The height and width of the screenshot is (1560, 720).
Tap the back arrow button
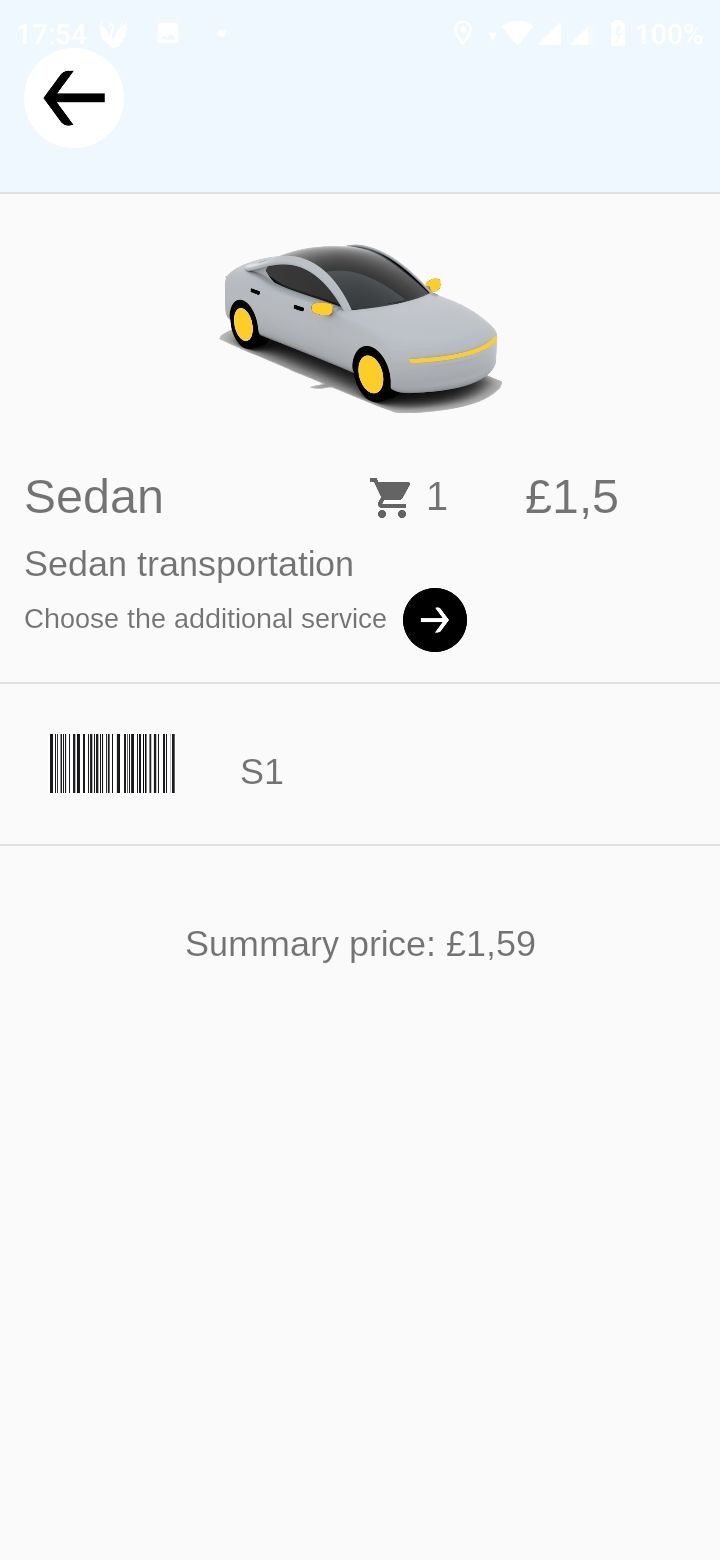74,98
